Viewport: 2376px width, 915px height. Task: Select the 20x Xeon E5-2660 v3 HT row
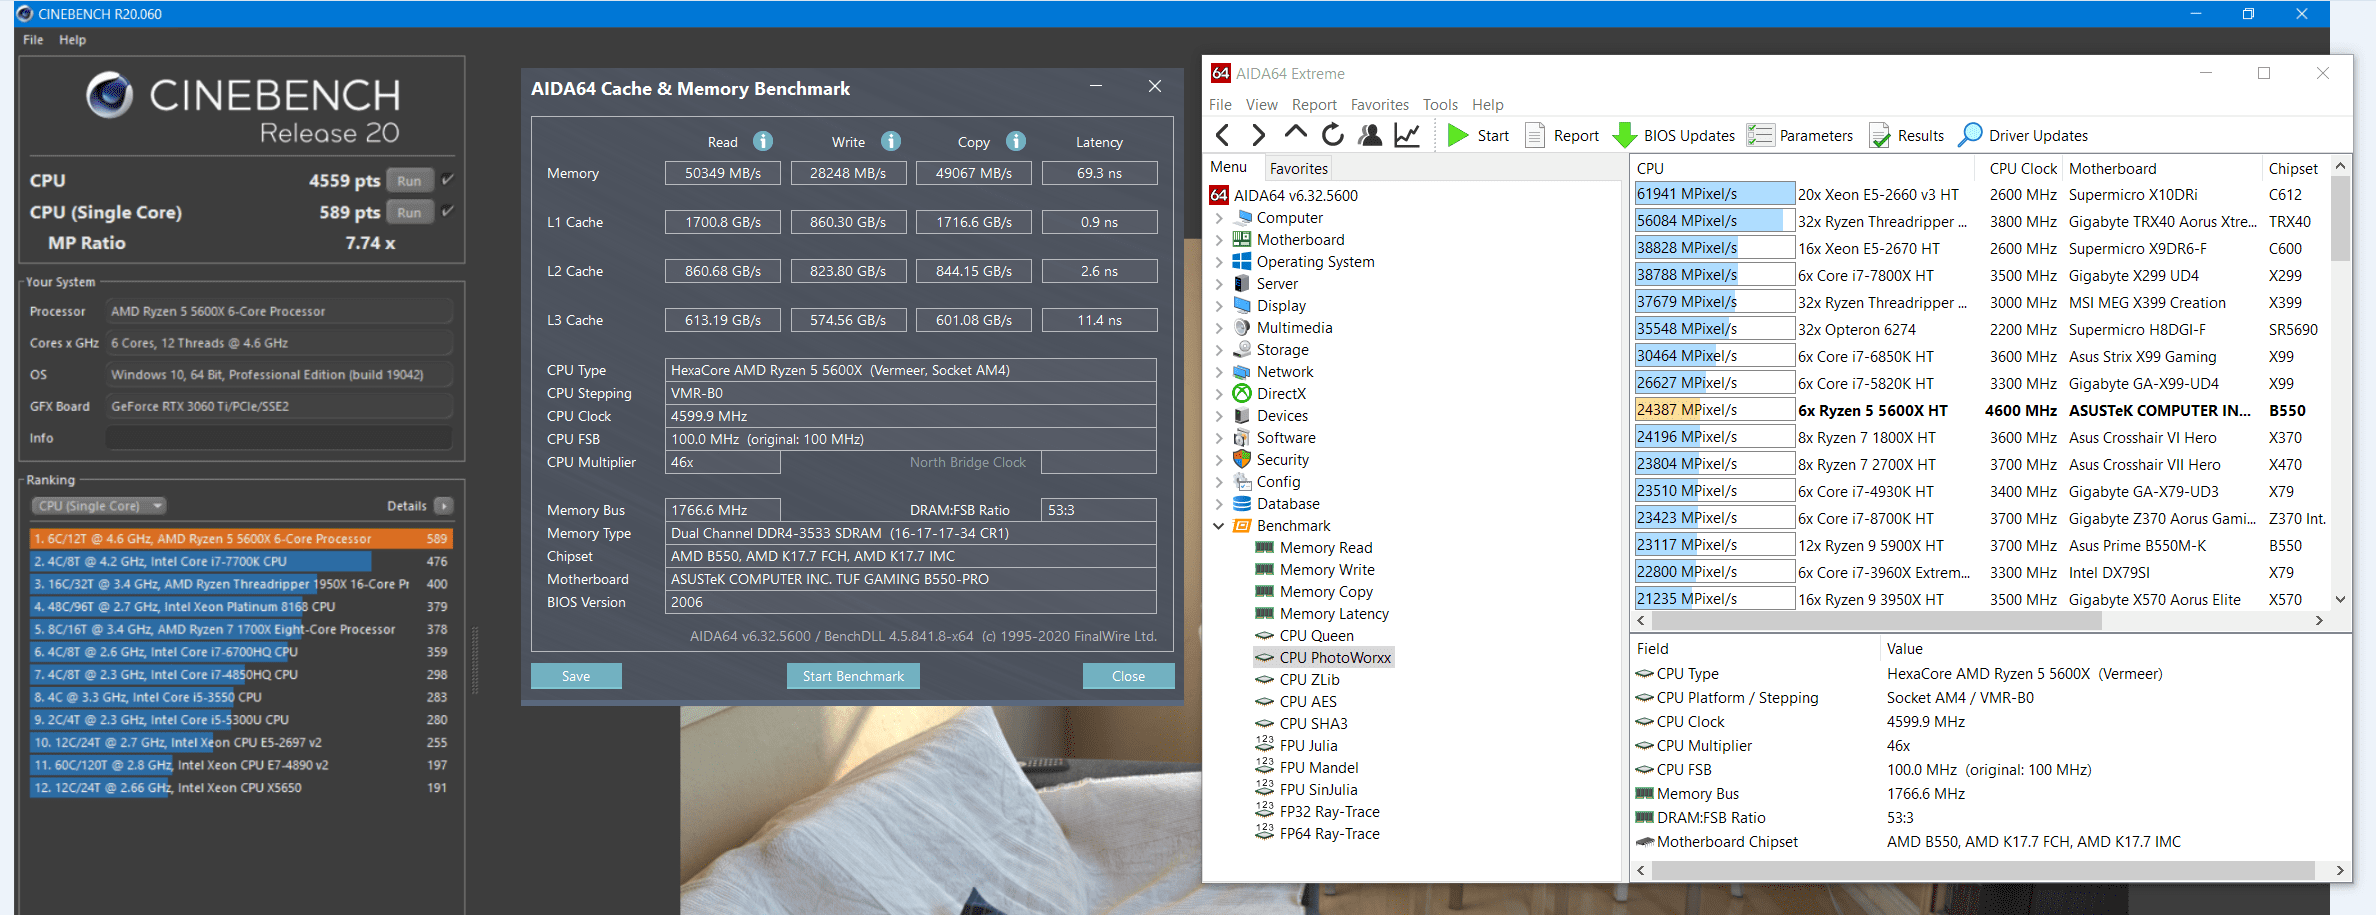pos(1982,194)
